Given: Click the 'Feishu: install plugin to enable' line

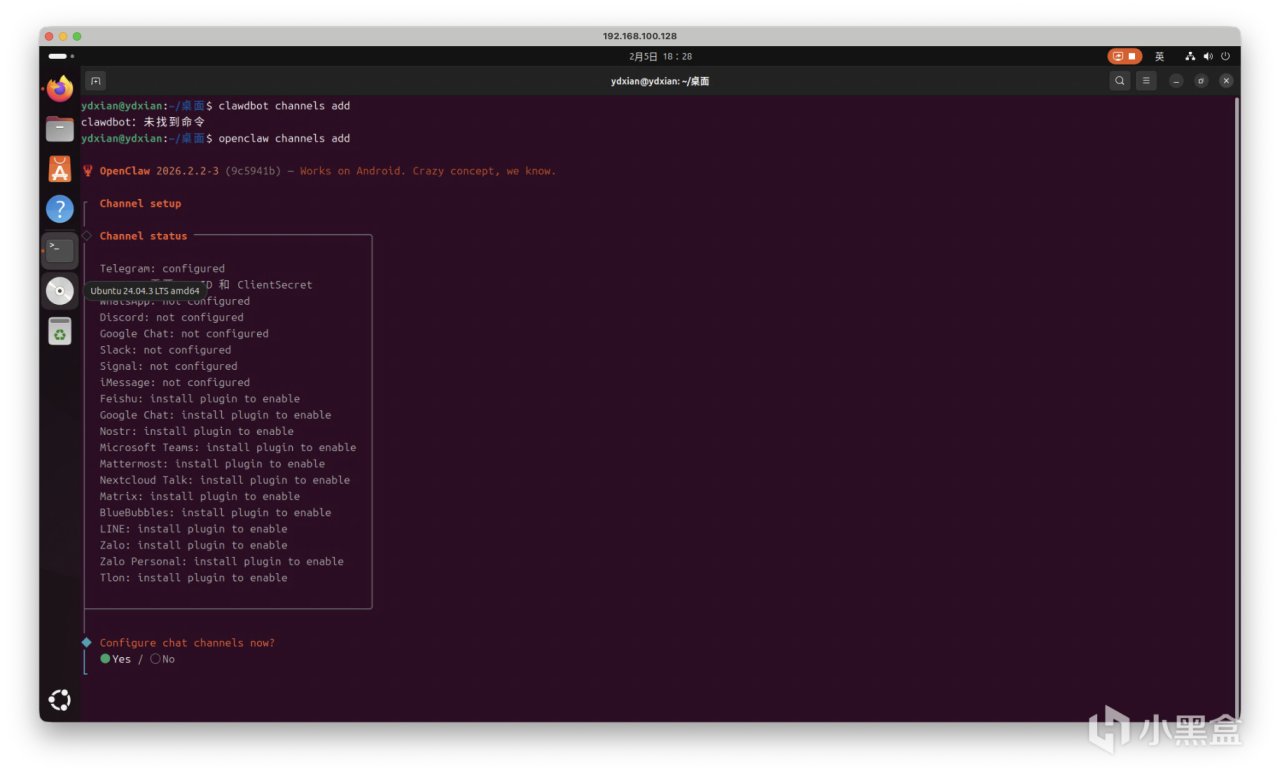Looking at the screenshot, I should pyautogui.click(x=200, y=398).
